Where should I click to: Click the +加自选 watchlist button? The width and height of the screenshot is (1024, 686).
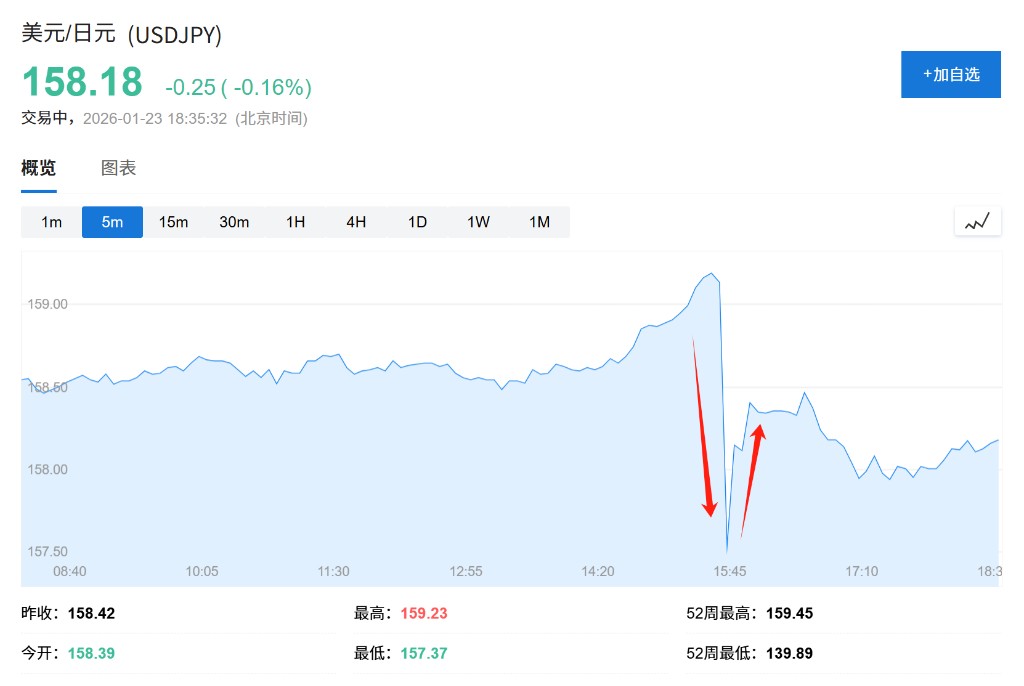(x=950, y=75)
